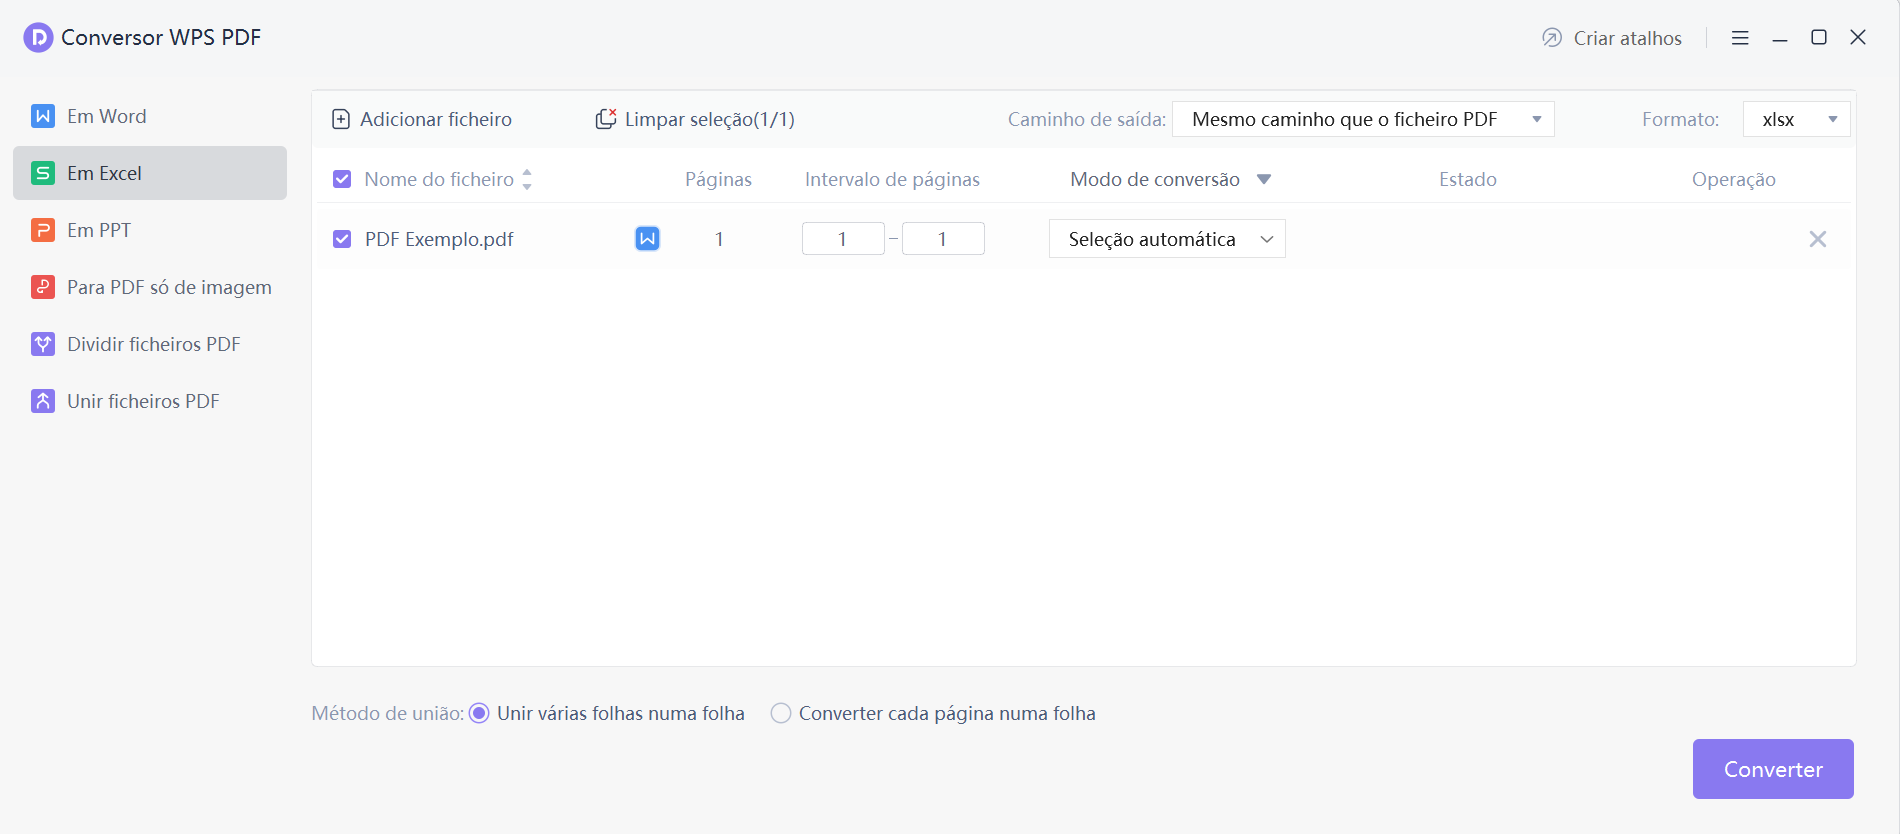The height and width of the screenshot is (834, 1900).
Task: Uncheck the PDF Exemplo.pdf checkbox
Action: (x=342, y=239)
